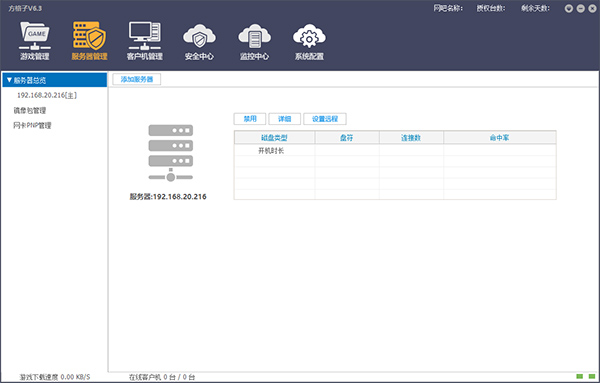Open the 安全中心 security center
600x383 pixels.
pos(199,41)
